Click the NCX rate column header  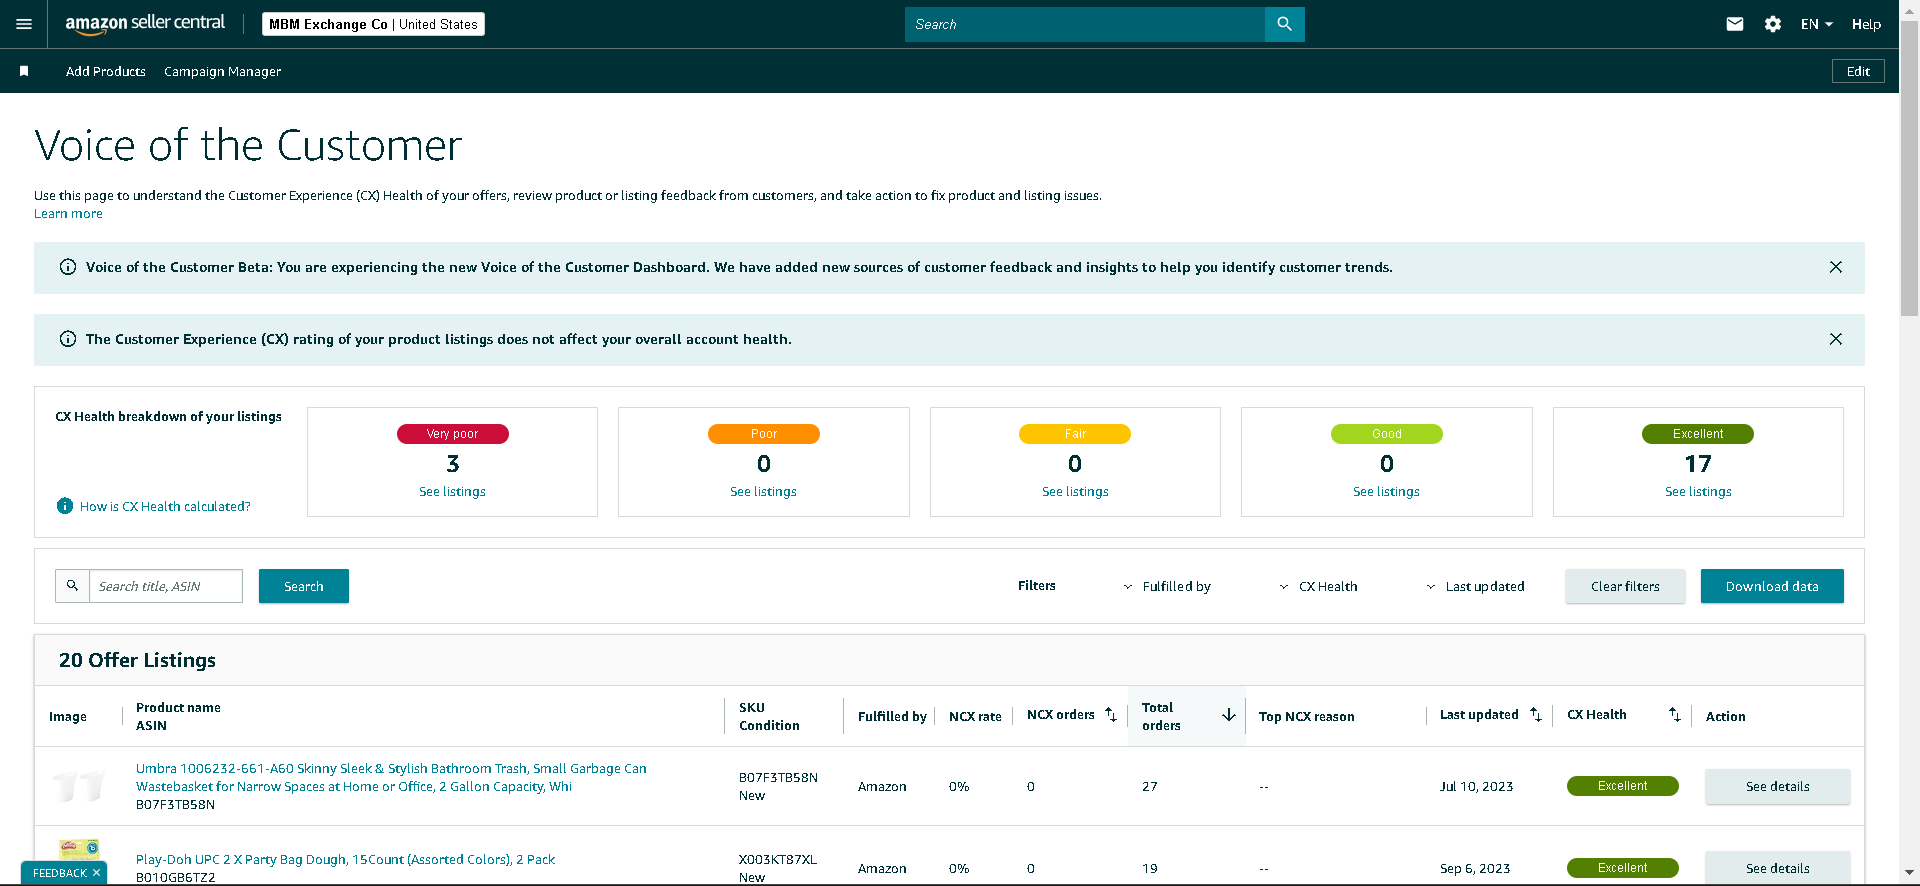[975, 716]
